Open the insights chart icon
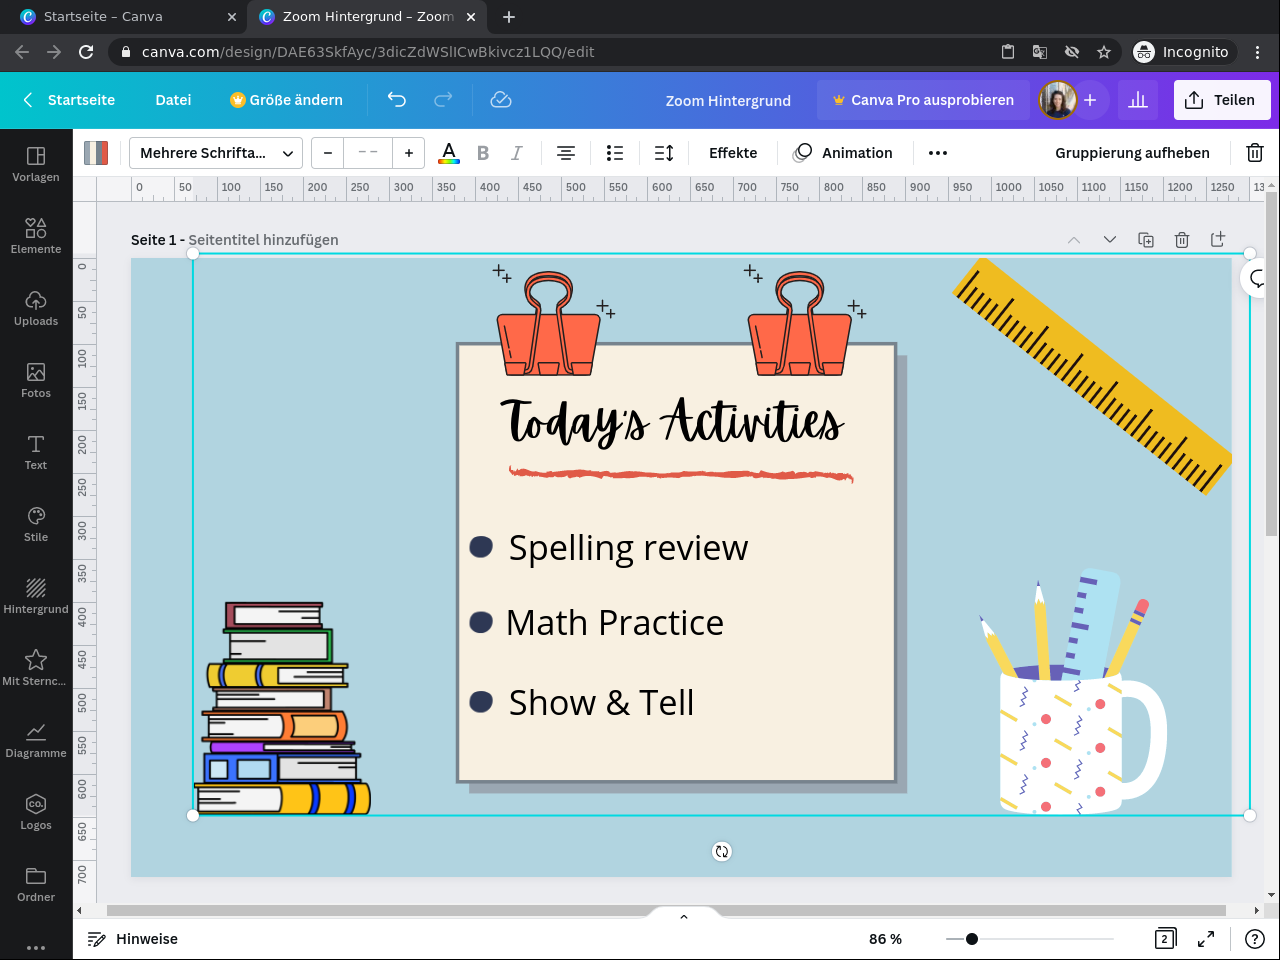This screenshot has width=1280, height=960. (x=1138, y=100)
